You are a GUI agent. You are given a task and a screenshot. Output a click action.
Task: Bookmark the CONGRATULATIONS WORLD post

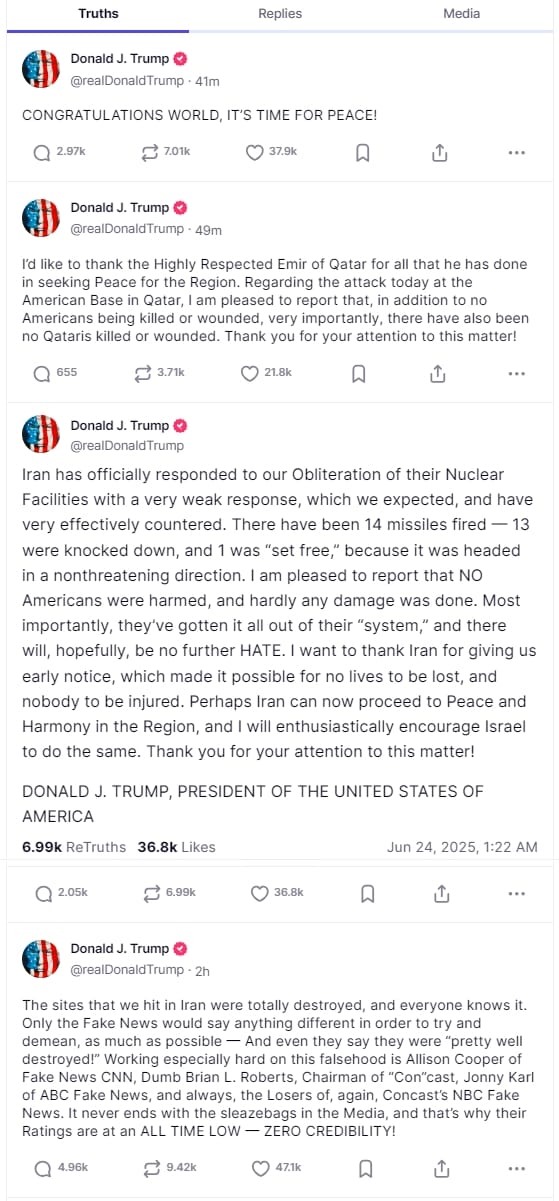[363, 153]
